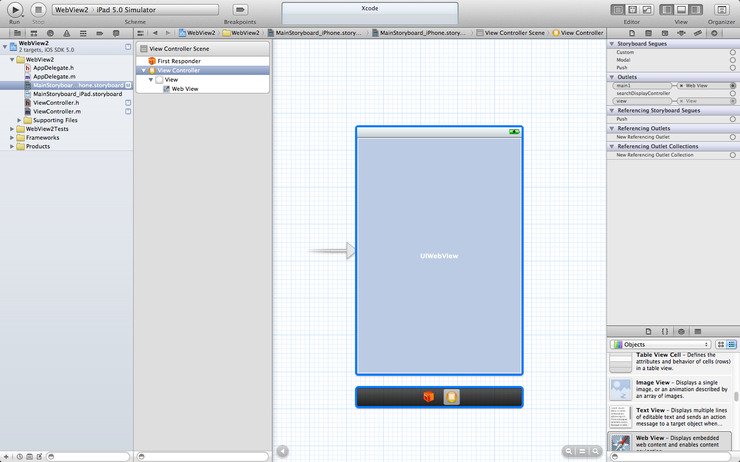Screen dimensions: 740x462
Task: Show the Media library
Action: (698, 331)
